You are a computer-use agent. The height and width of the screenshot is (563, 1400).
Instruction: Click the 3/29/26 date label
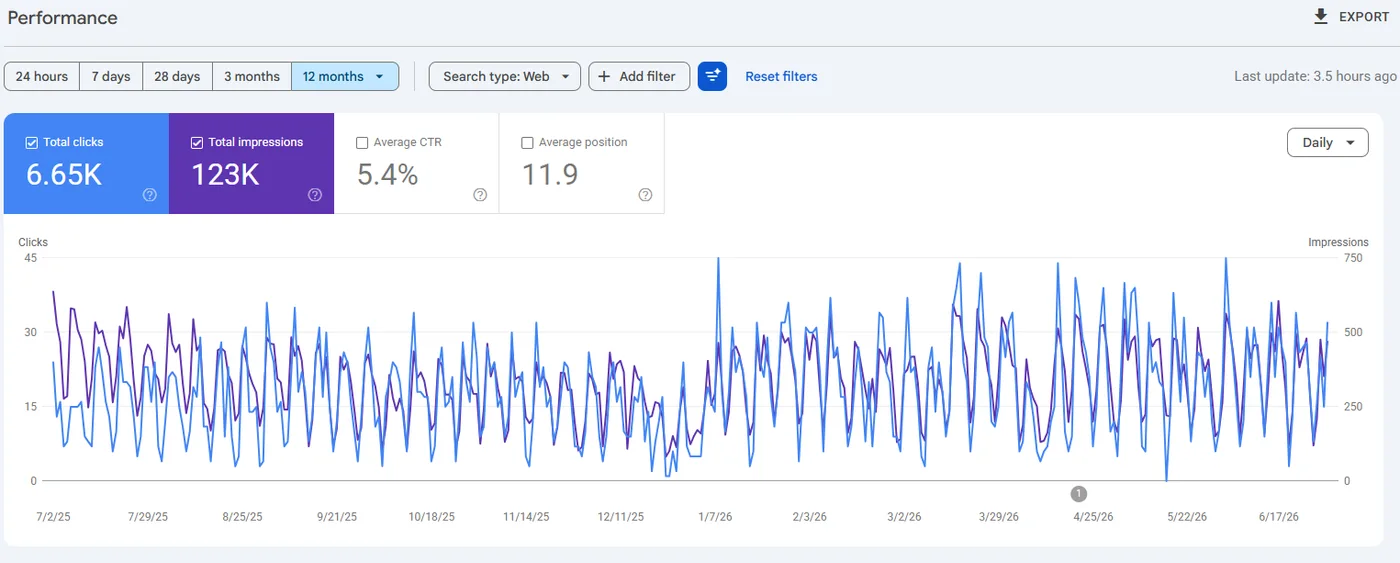coord(998,517)
